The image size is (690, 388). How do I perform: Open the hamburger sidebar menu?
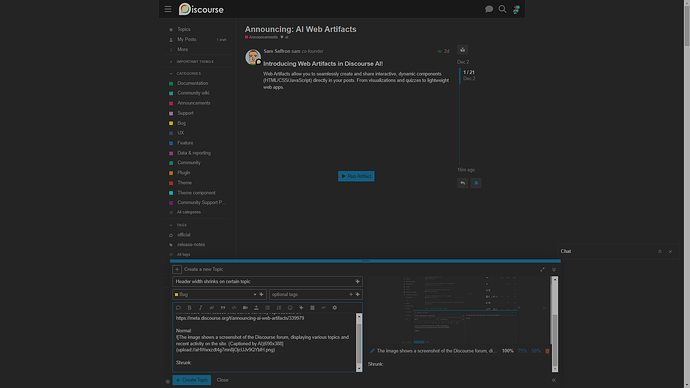[x=168, y=9]
